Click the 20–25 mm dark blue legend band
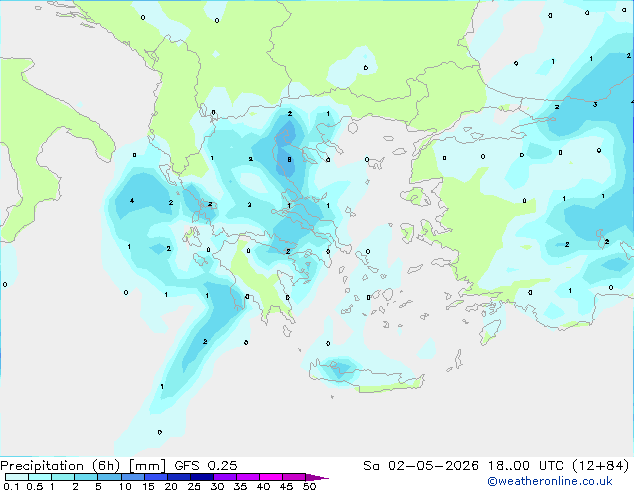 coord(179,477)
